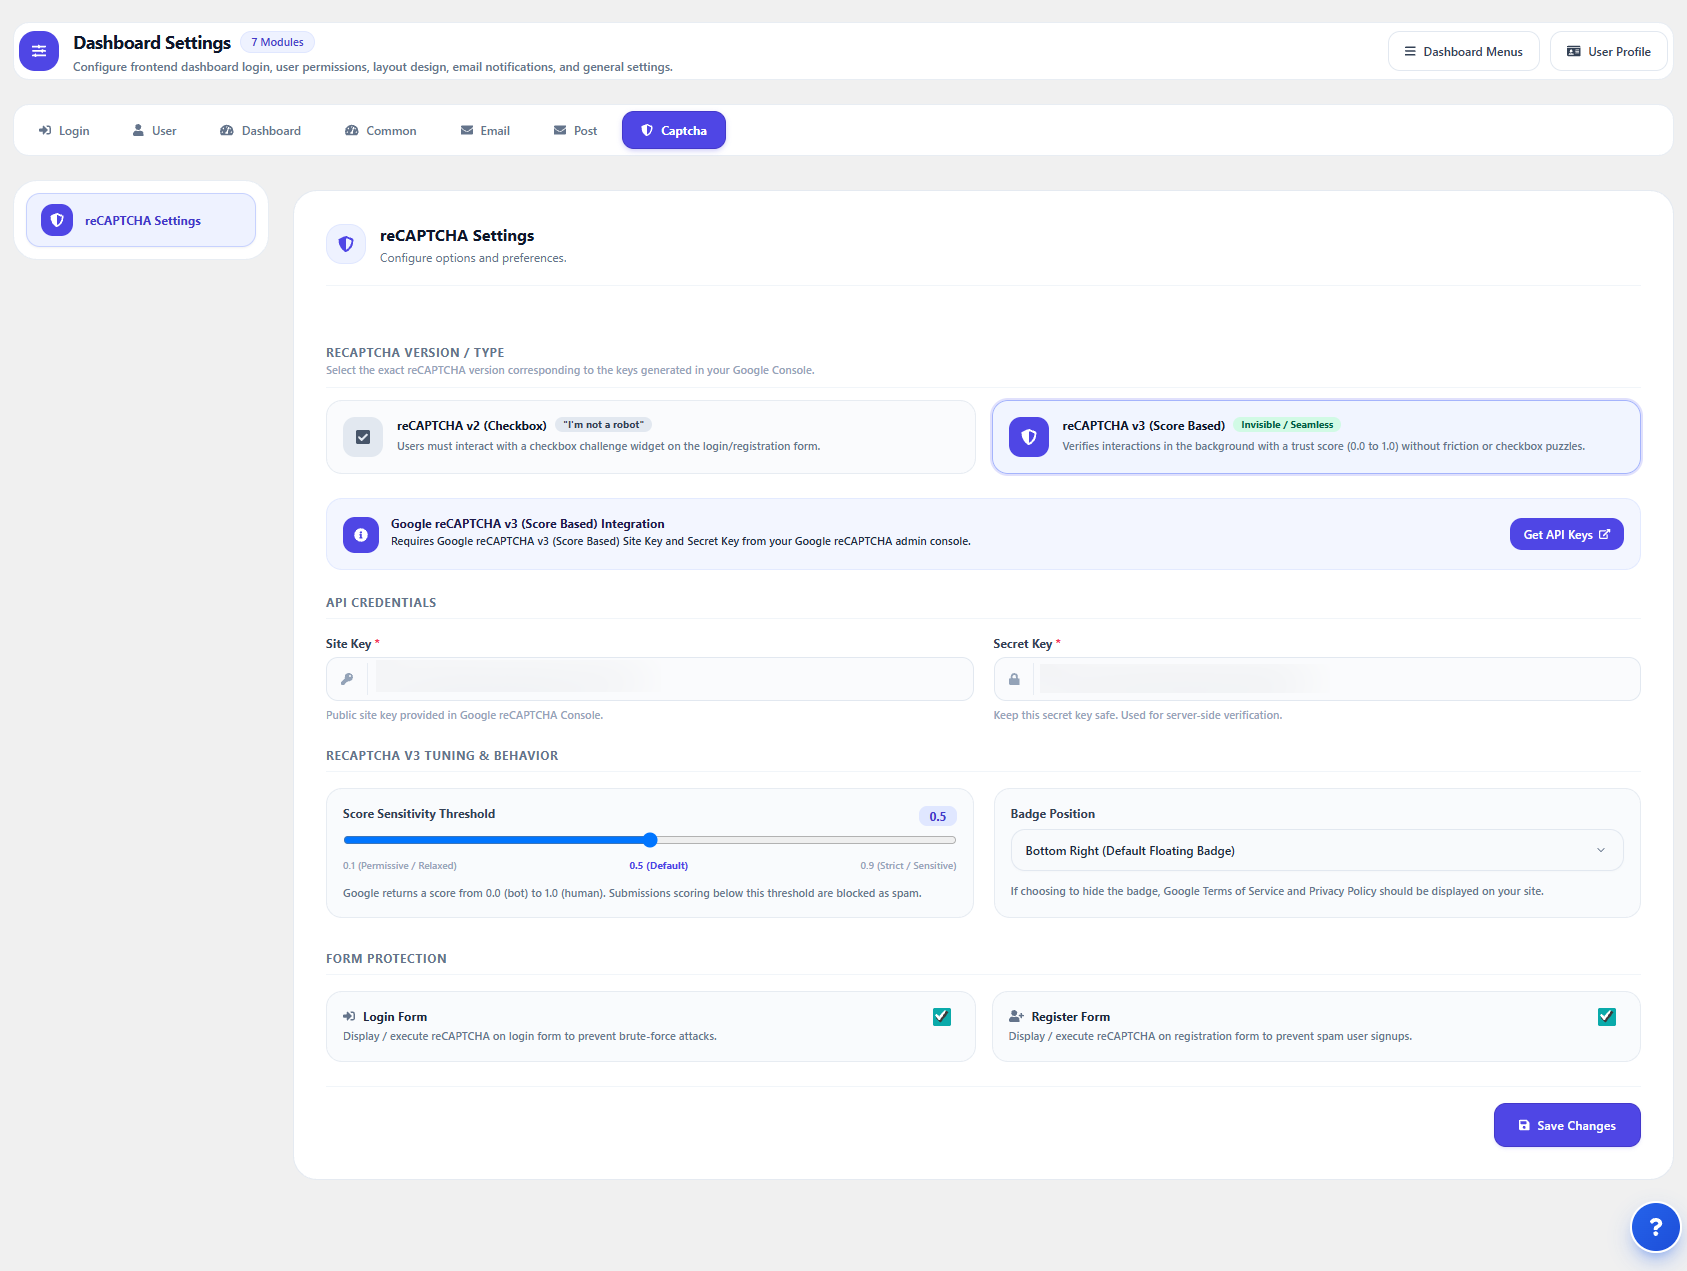
Task: Click the lock icon in Secret Key field
Action: (x=1014, y=679)
